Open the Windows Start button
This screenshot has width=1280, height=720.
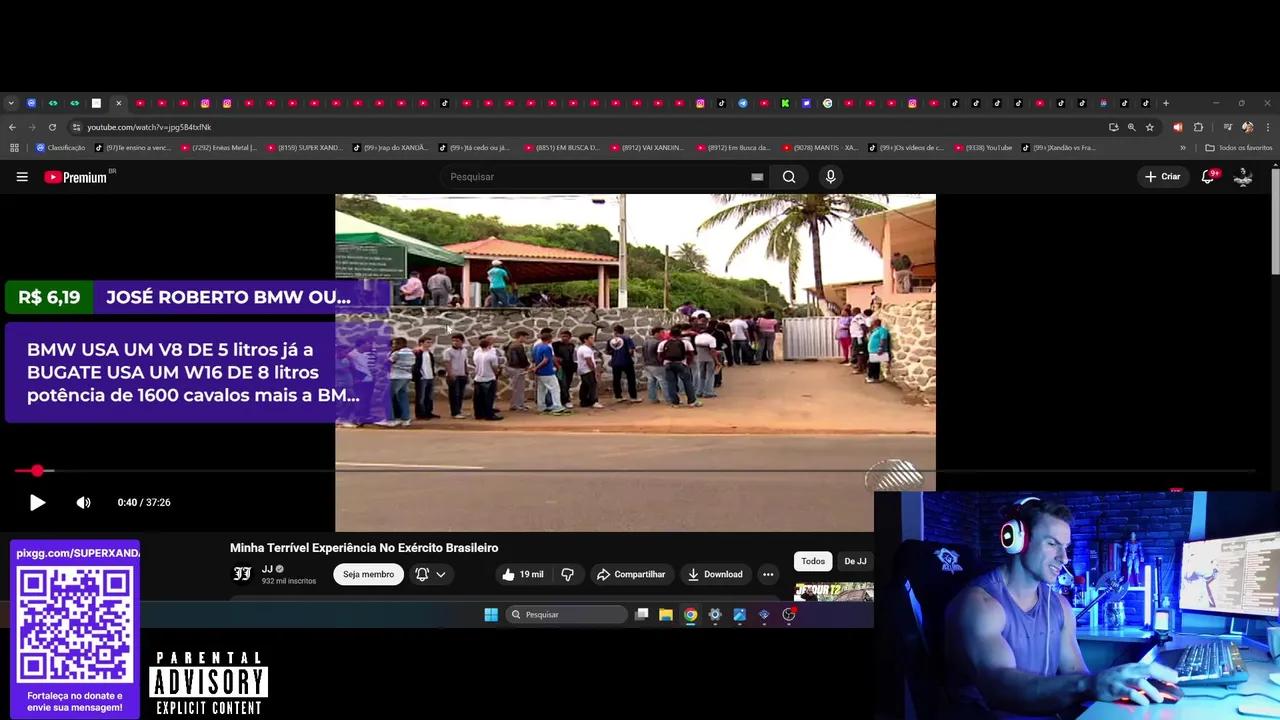click(491, 615)
